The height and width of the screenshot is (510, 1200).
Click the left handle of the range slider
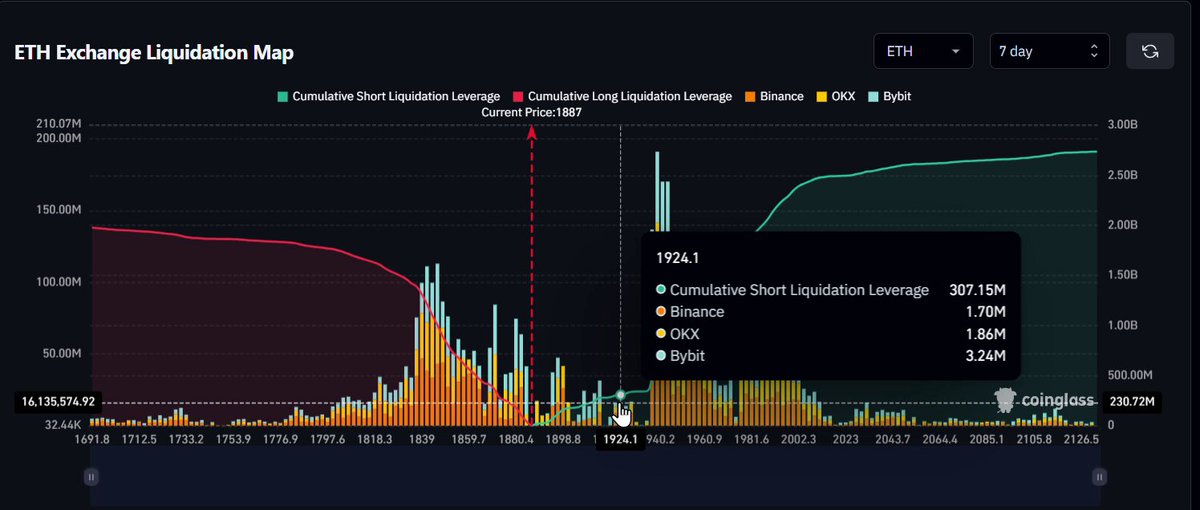[x=92, y=477]
